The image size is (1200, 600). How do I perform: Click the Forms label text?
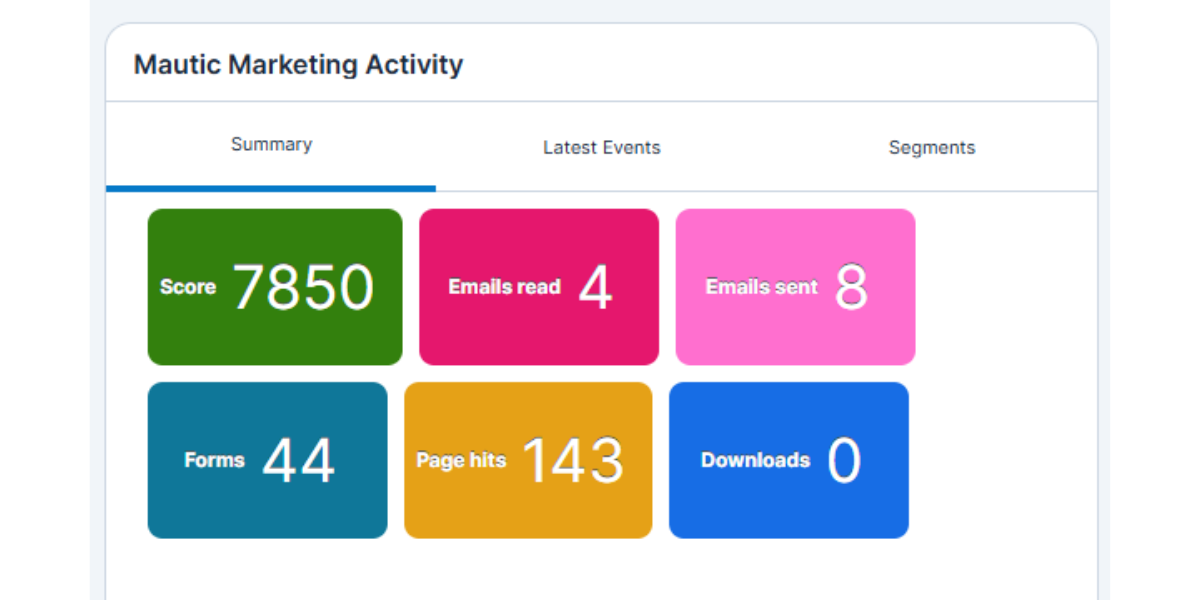point(214,461)
